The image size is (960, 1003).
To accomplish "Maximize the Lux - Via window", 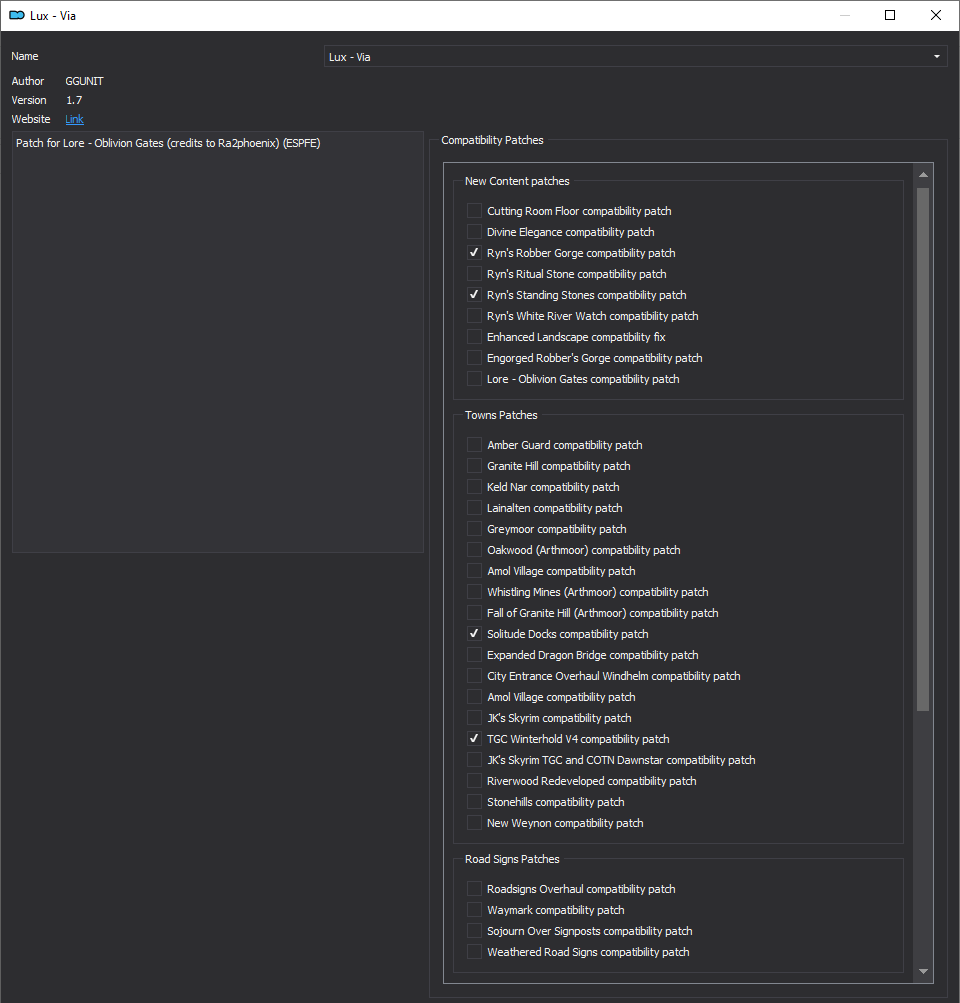I will [x=890, y=15].
